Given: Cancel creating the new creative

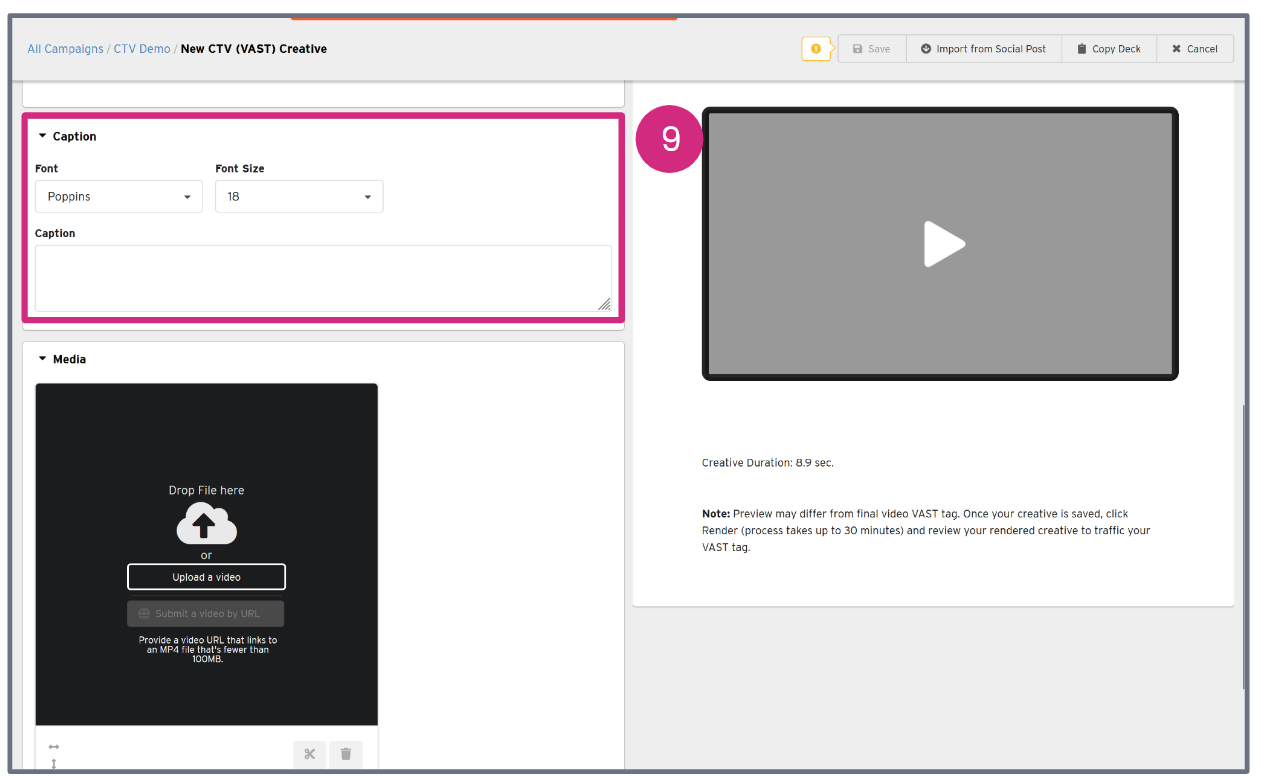Looking at the screenshot, I should [1194, 49].
